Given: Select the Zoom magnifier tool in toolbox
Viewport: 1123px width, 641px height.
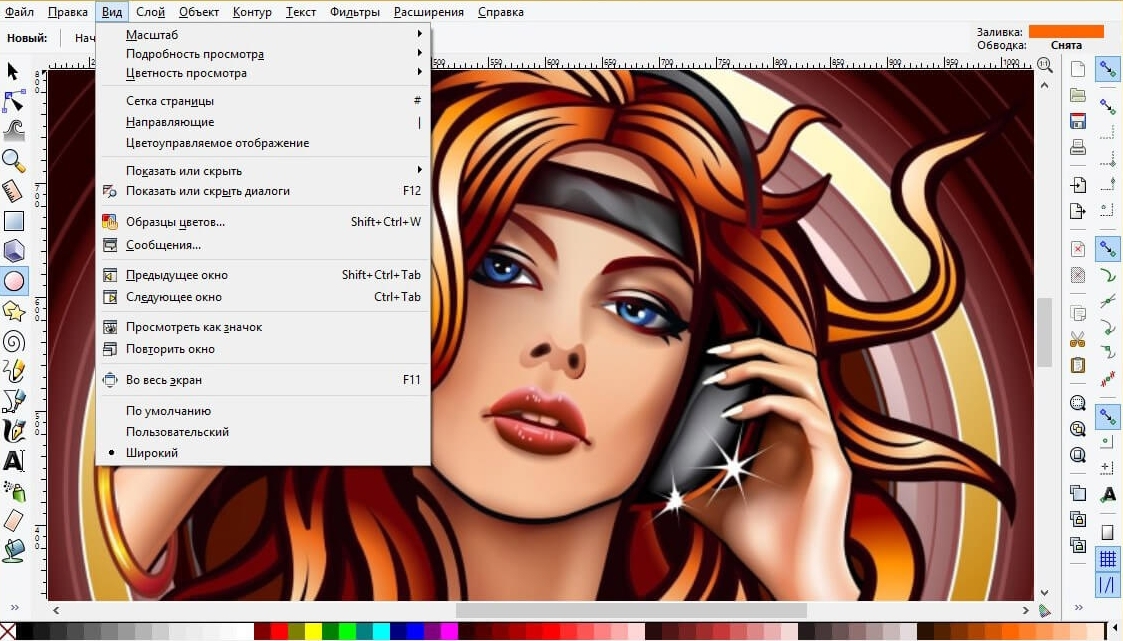Looking at the screenshot, I should [x=14, y=161].
